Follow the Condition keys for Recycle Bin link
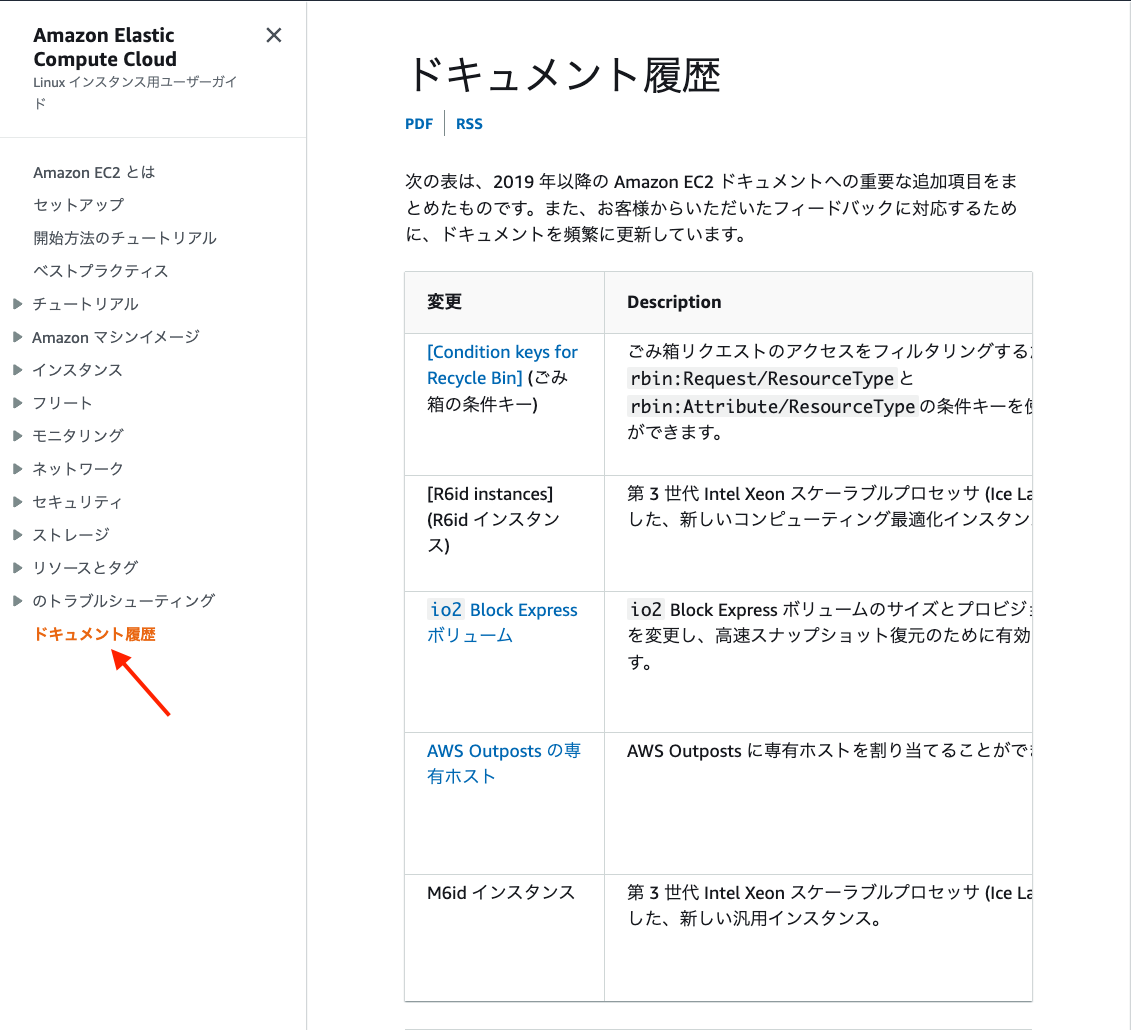 point(502,365)
